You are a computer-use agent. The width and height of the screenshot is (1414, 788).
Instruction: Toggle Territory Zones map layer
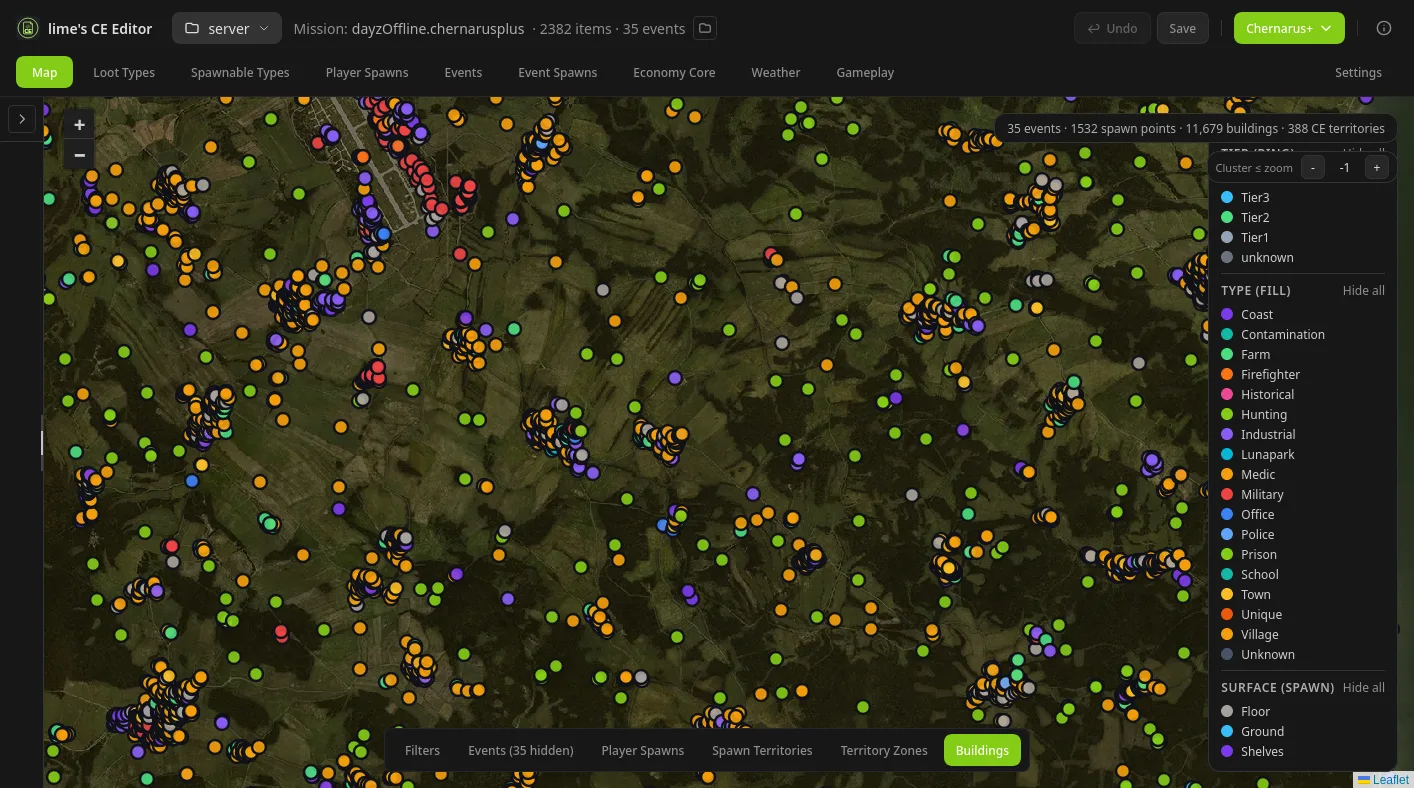[884, 750]
